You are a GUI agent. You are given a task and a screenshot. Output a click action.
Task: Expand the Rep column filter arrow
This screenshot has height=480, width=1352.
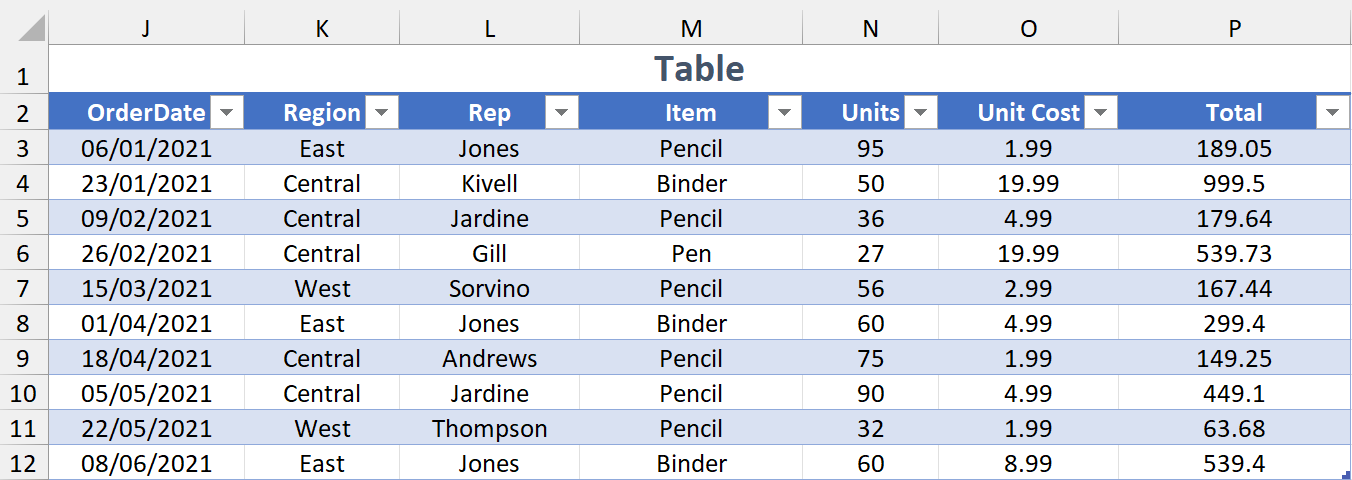(x=562, y=113)
